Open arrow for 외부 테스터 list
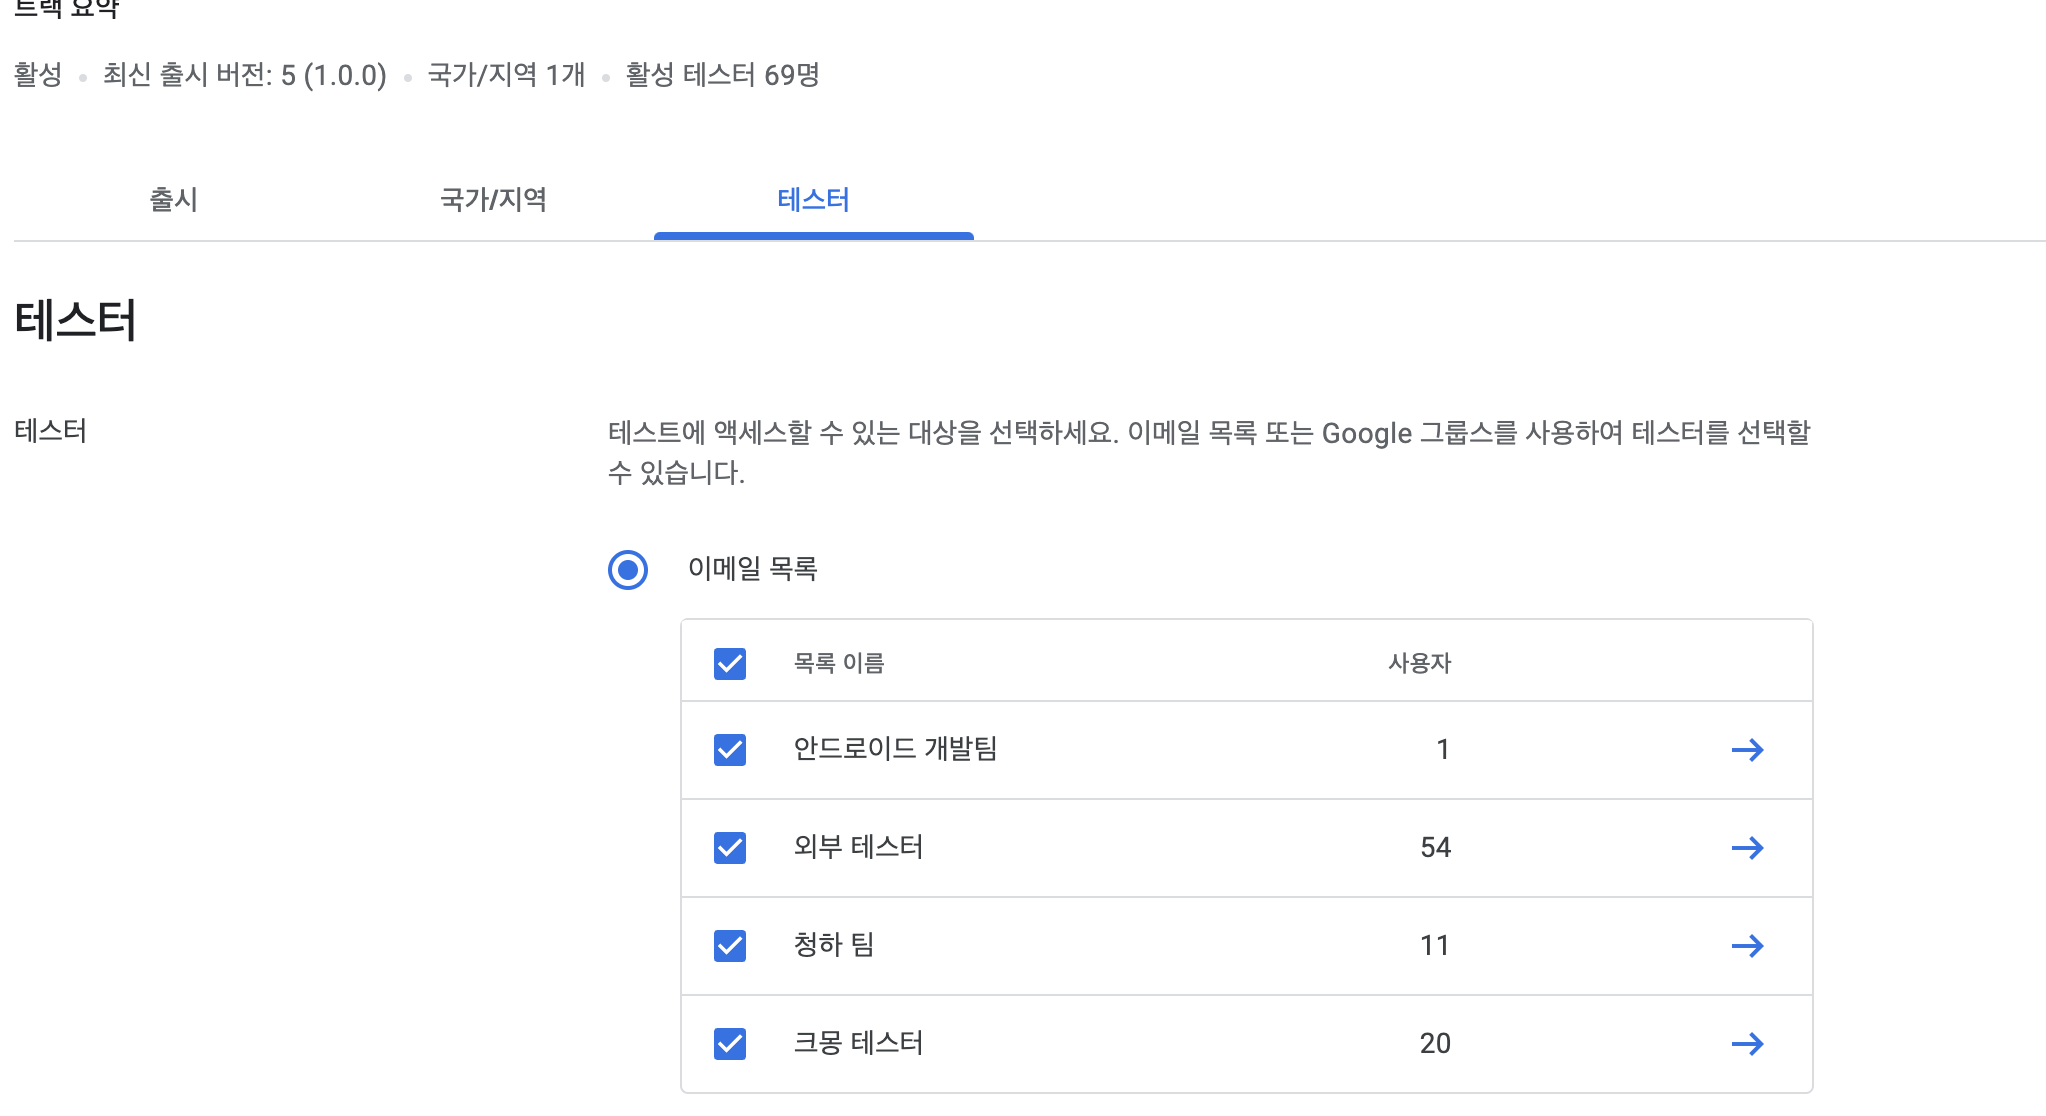This screenshot has height=1116, width=2046. [x=1747, y=848]
